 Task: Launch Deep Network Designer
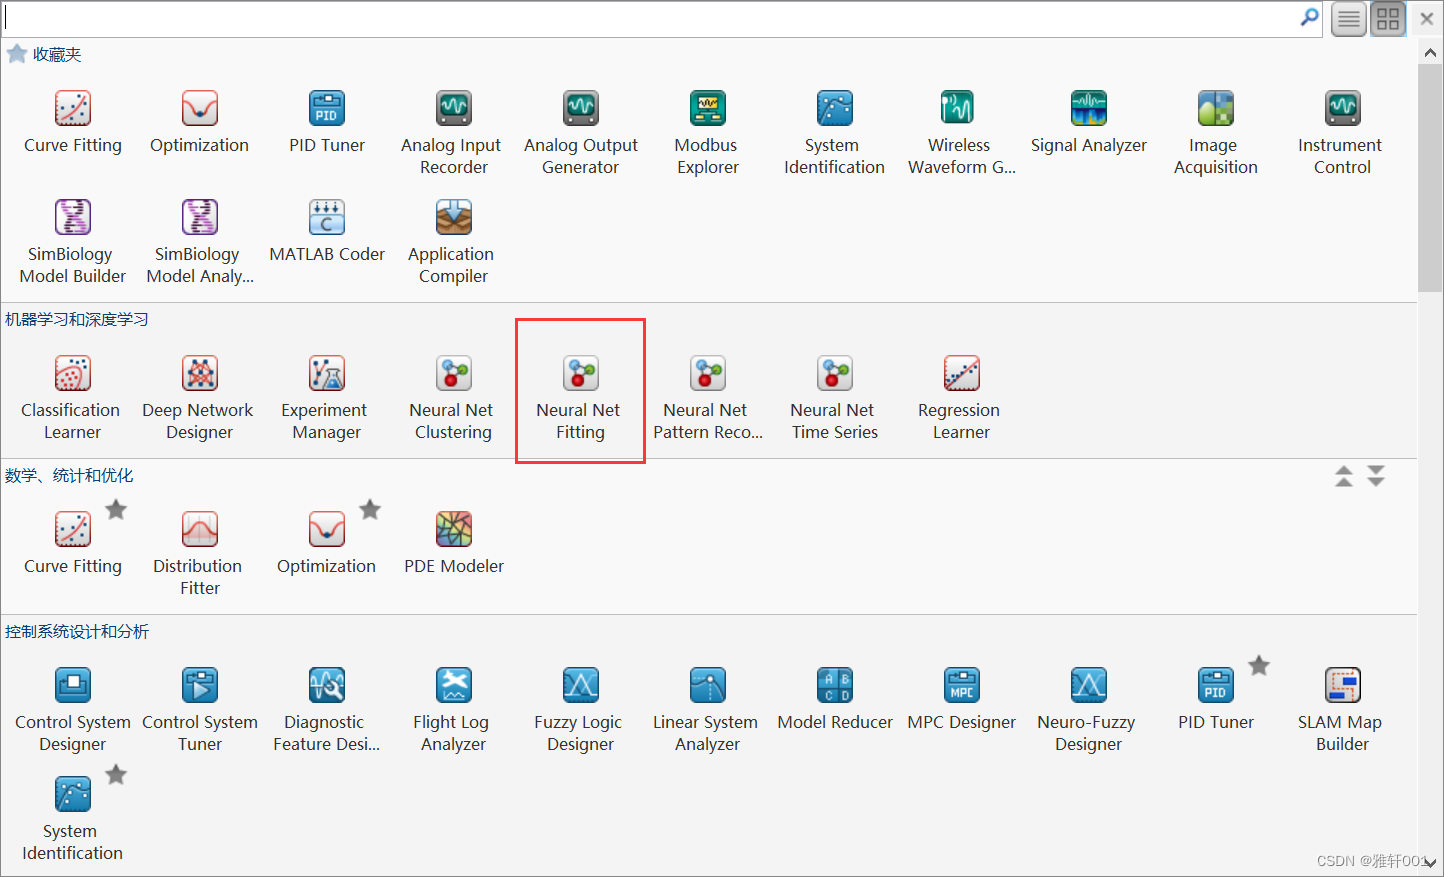pos(200,399)
